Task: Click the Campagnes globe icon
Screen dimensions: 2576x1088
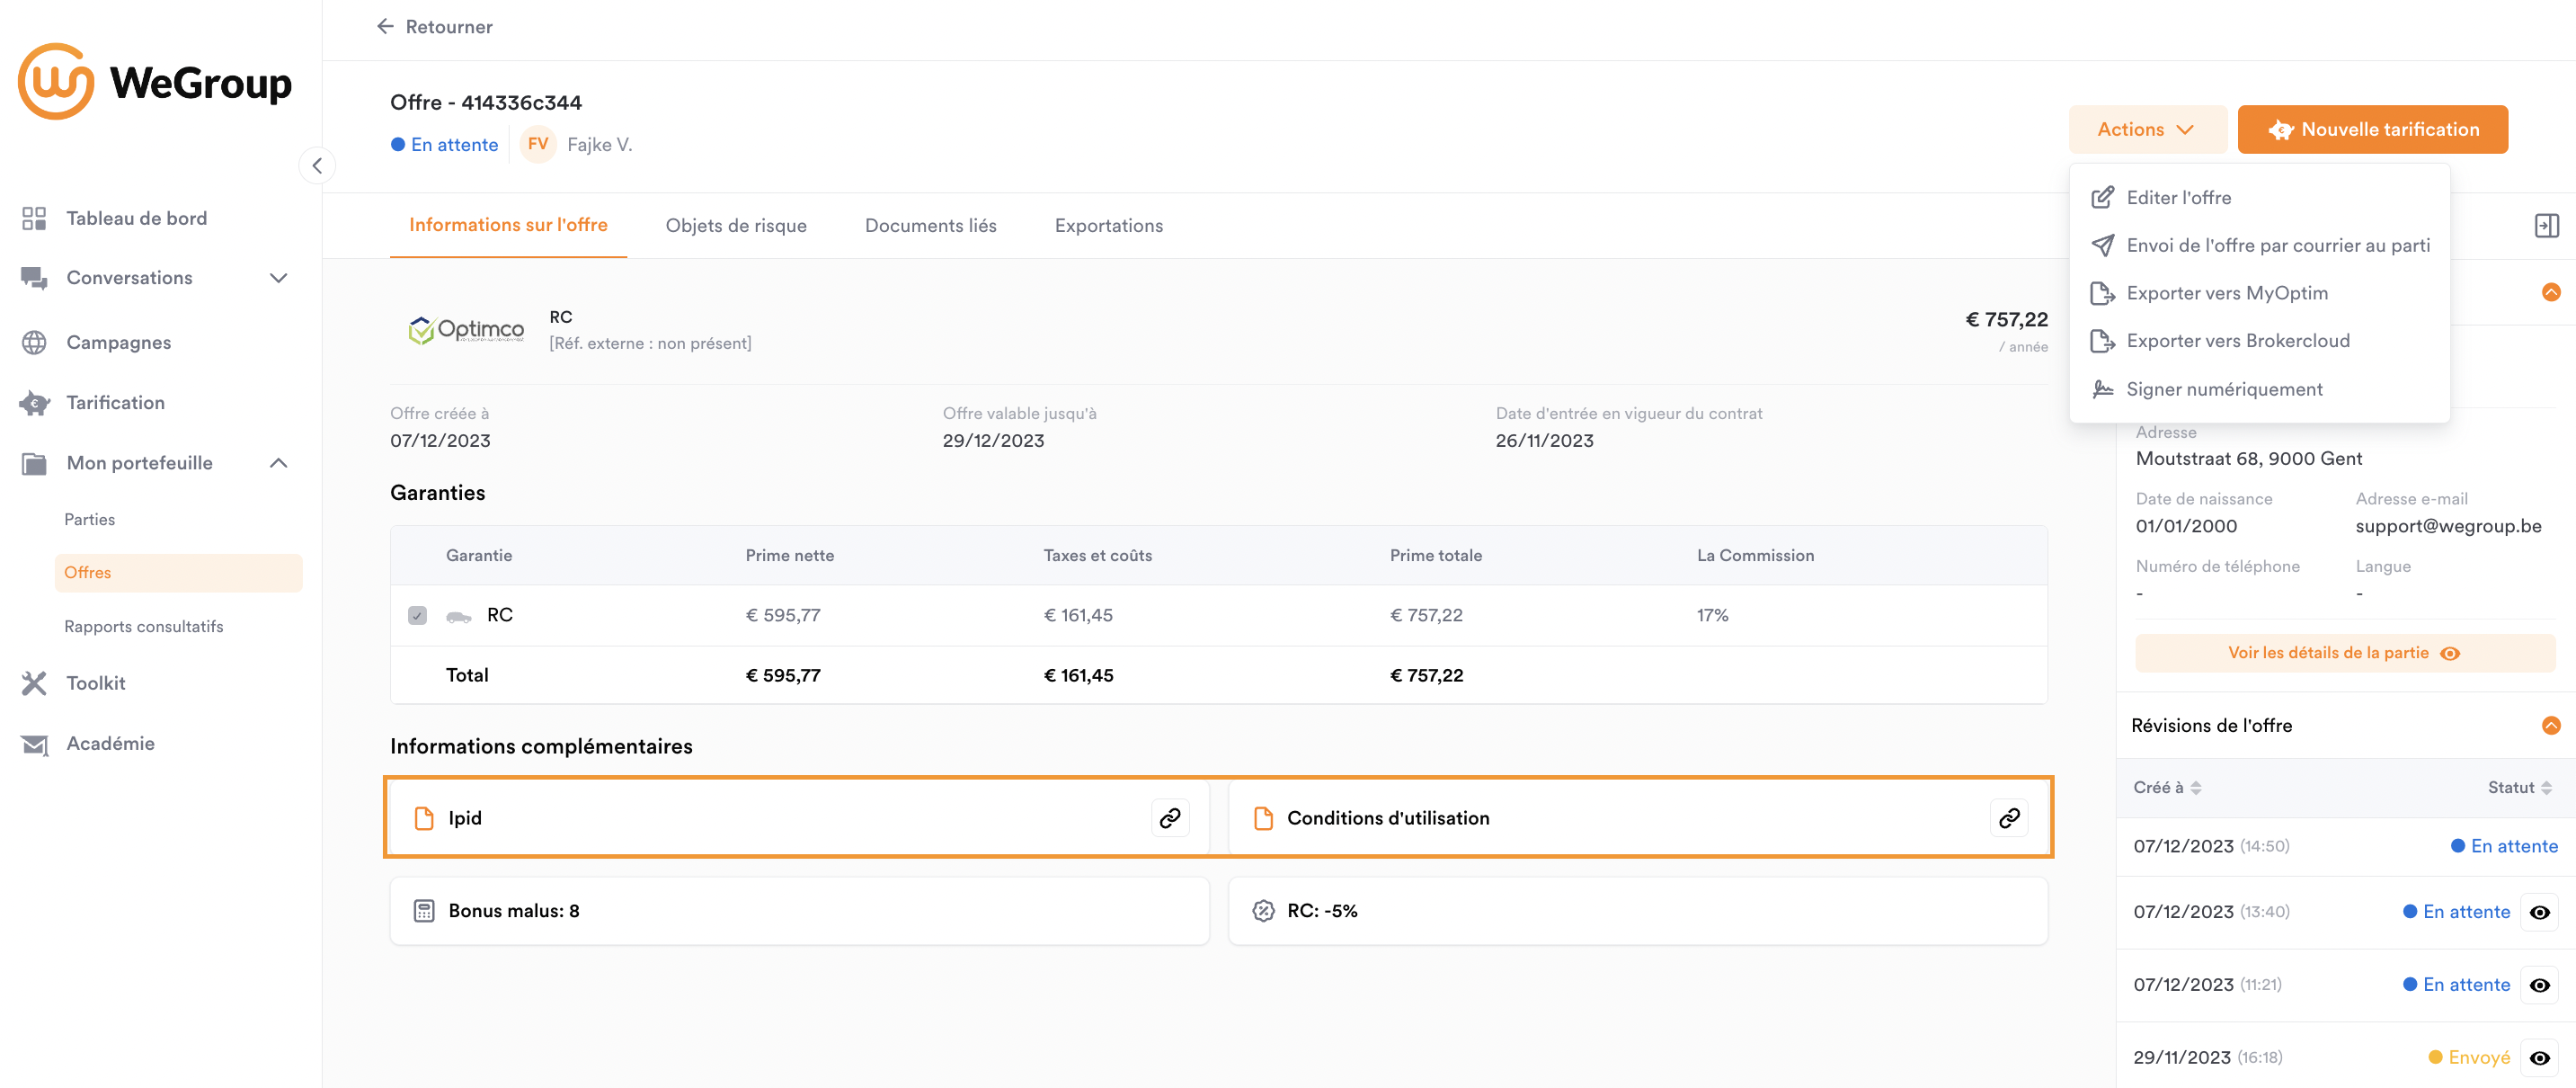Action: click(34, 342)
